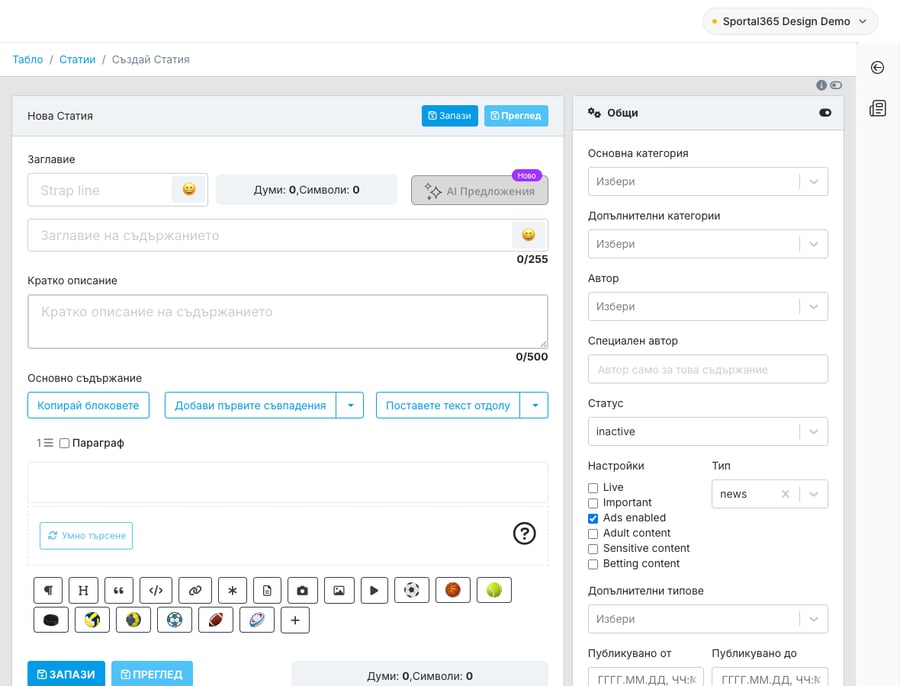Focus Кратко описание textarea
900x686 pixels.
coord(288,321)
